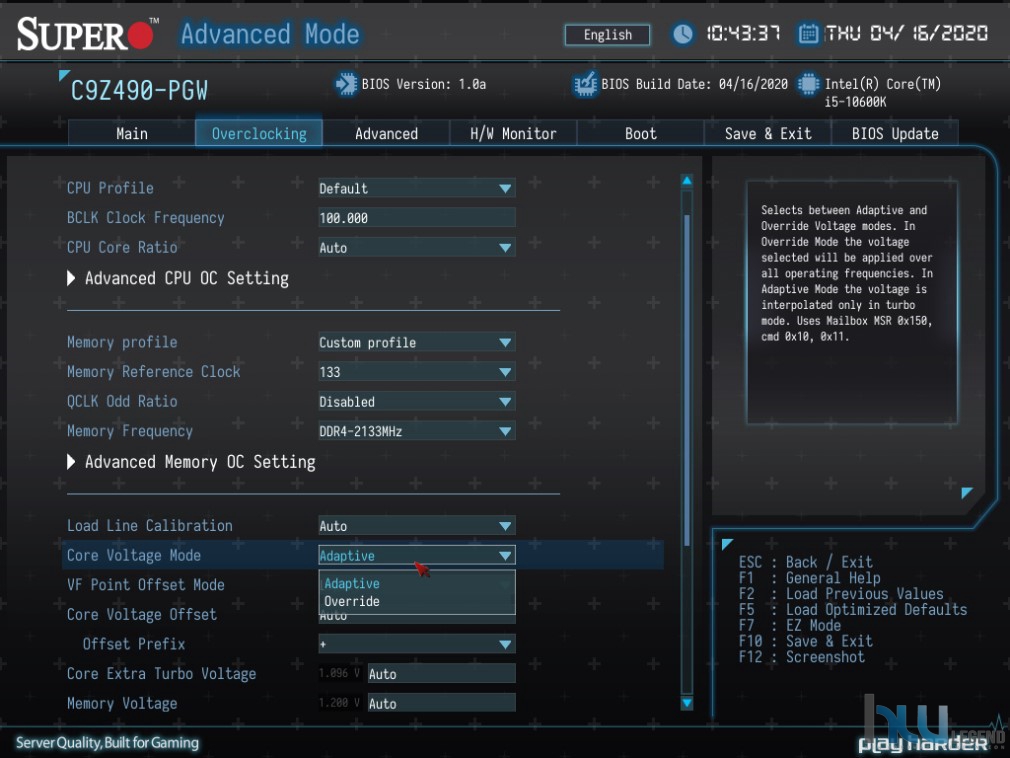Click the F5 : Load Optimized Defaults hint
This screenshot has width=1010, height=758.
coord(853,610)
